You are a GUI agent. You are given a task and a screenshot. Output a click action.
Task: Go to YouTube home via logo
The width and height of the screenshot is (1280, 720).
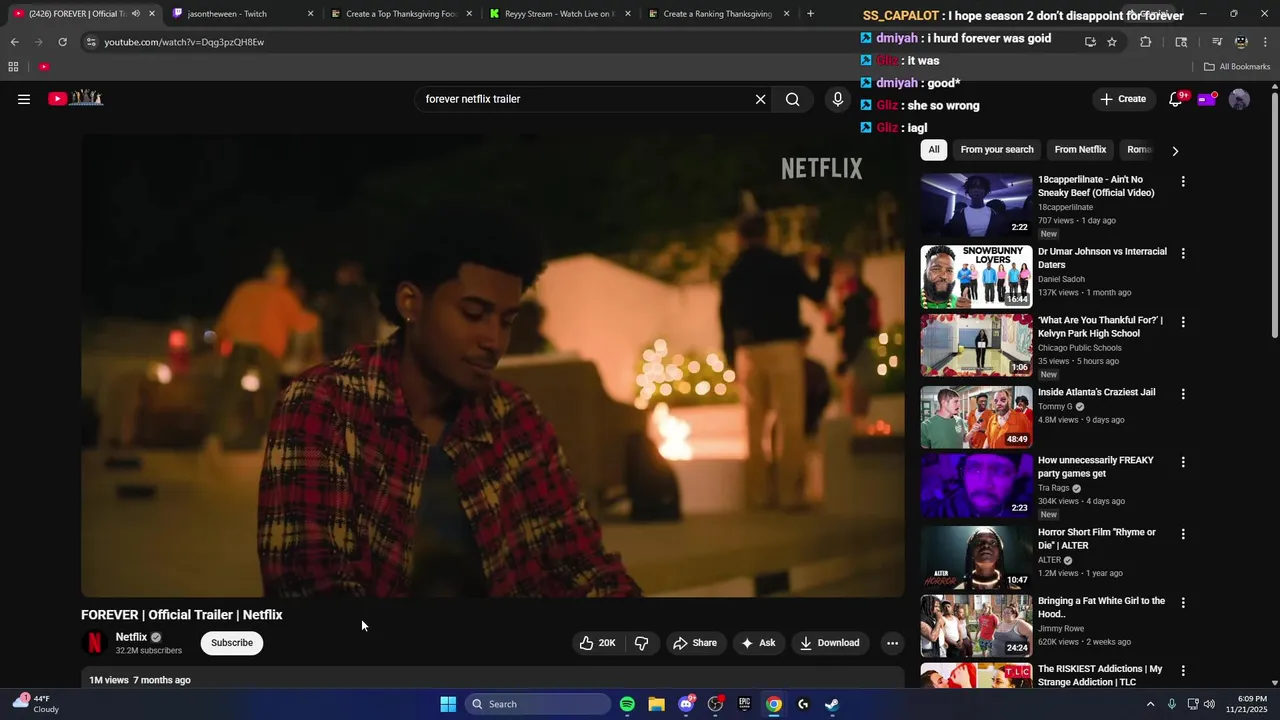[76, 98]
